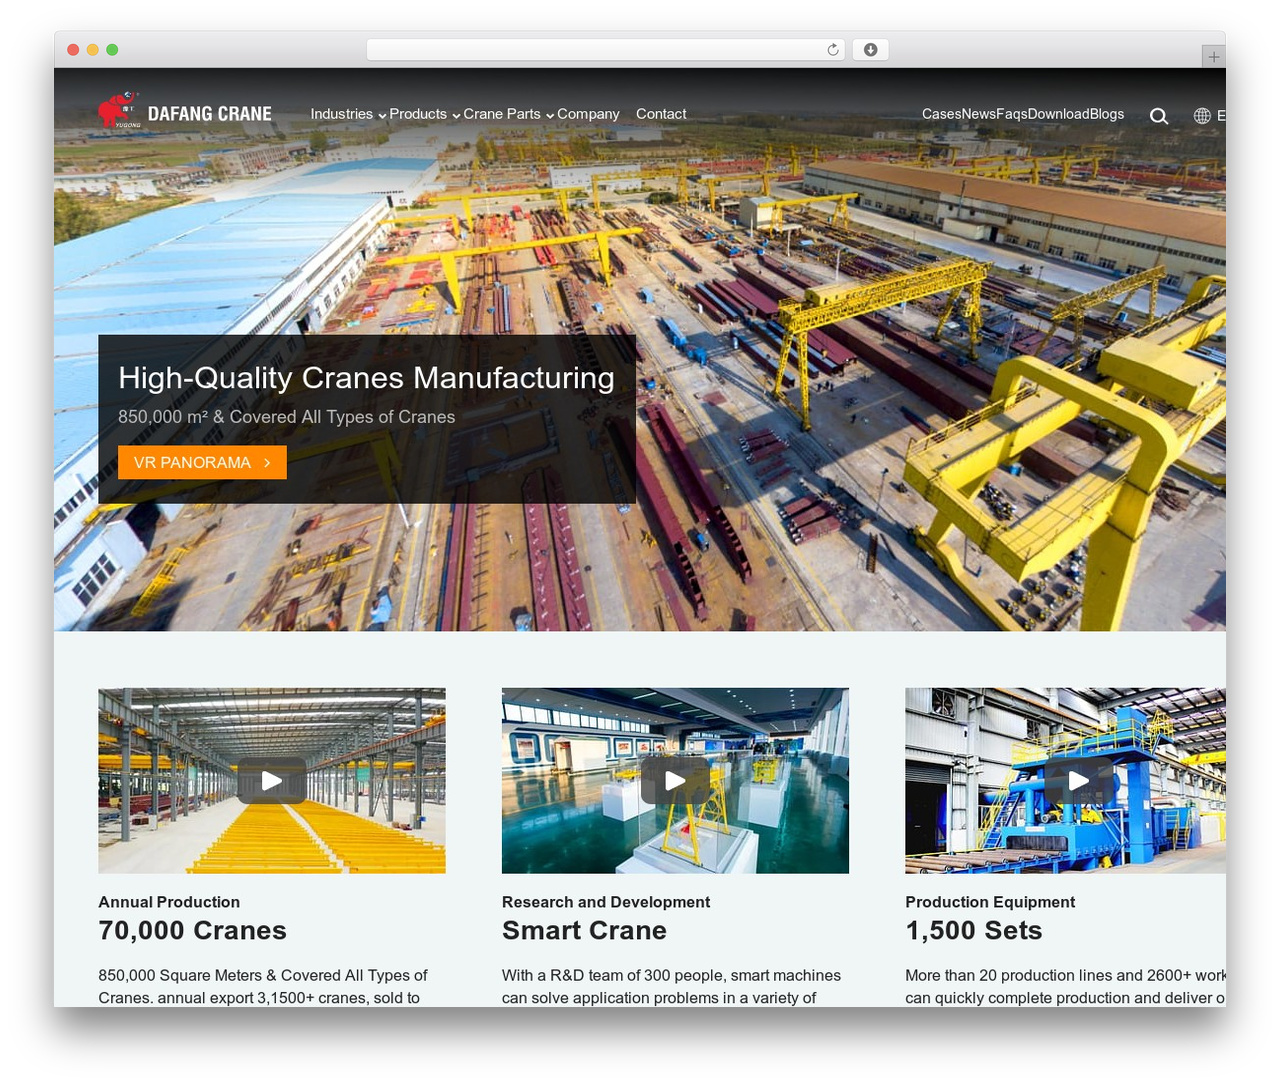The height and width of the screenshot is (1084, 1280).
Task: Go to the Cases page
Action: (941, 114)
